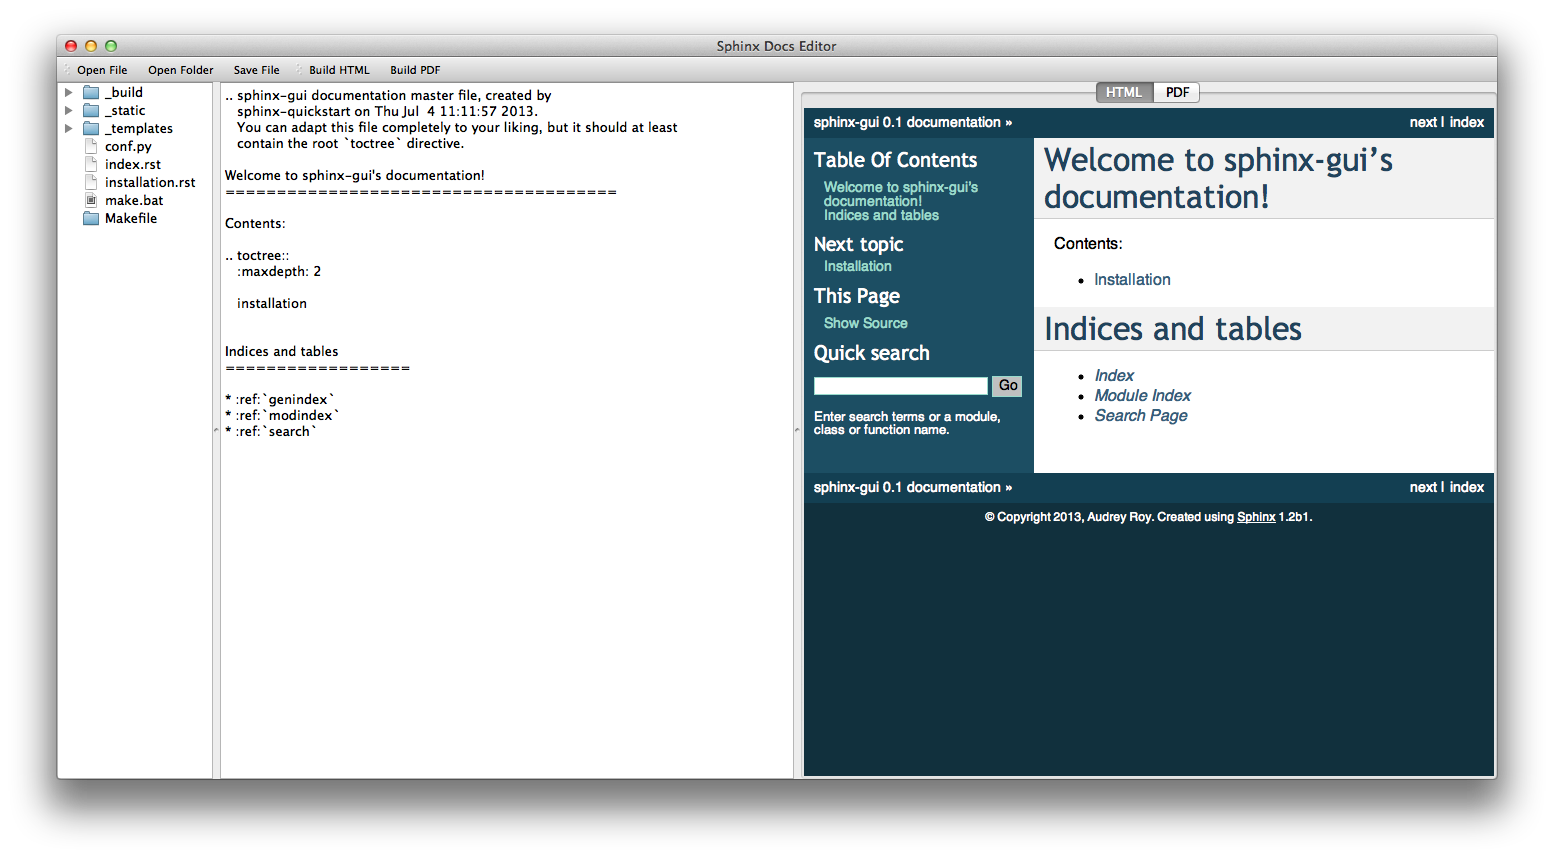
Task: Open Installation under Next topic
Action: point(857,266)
